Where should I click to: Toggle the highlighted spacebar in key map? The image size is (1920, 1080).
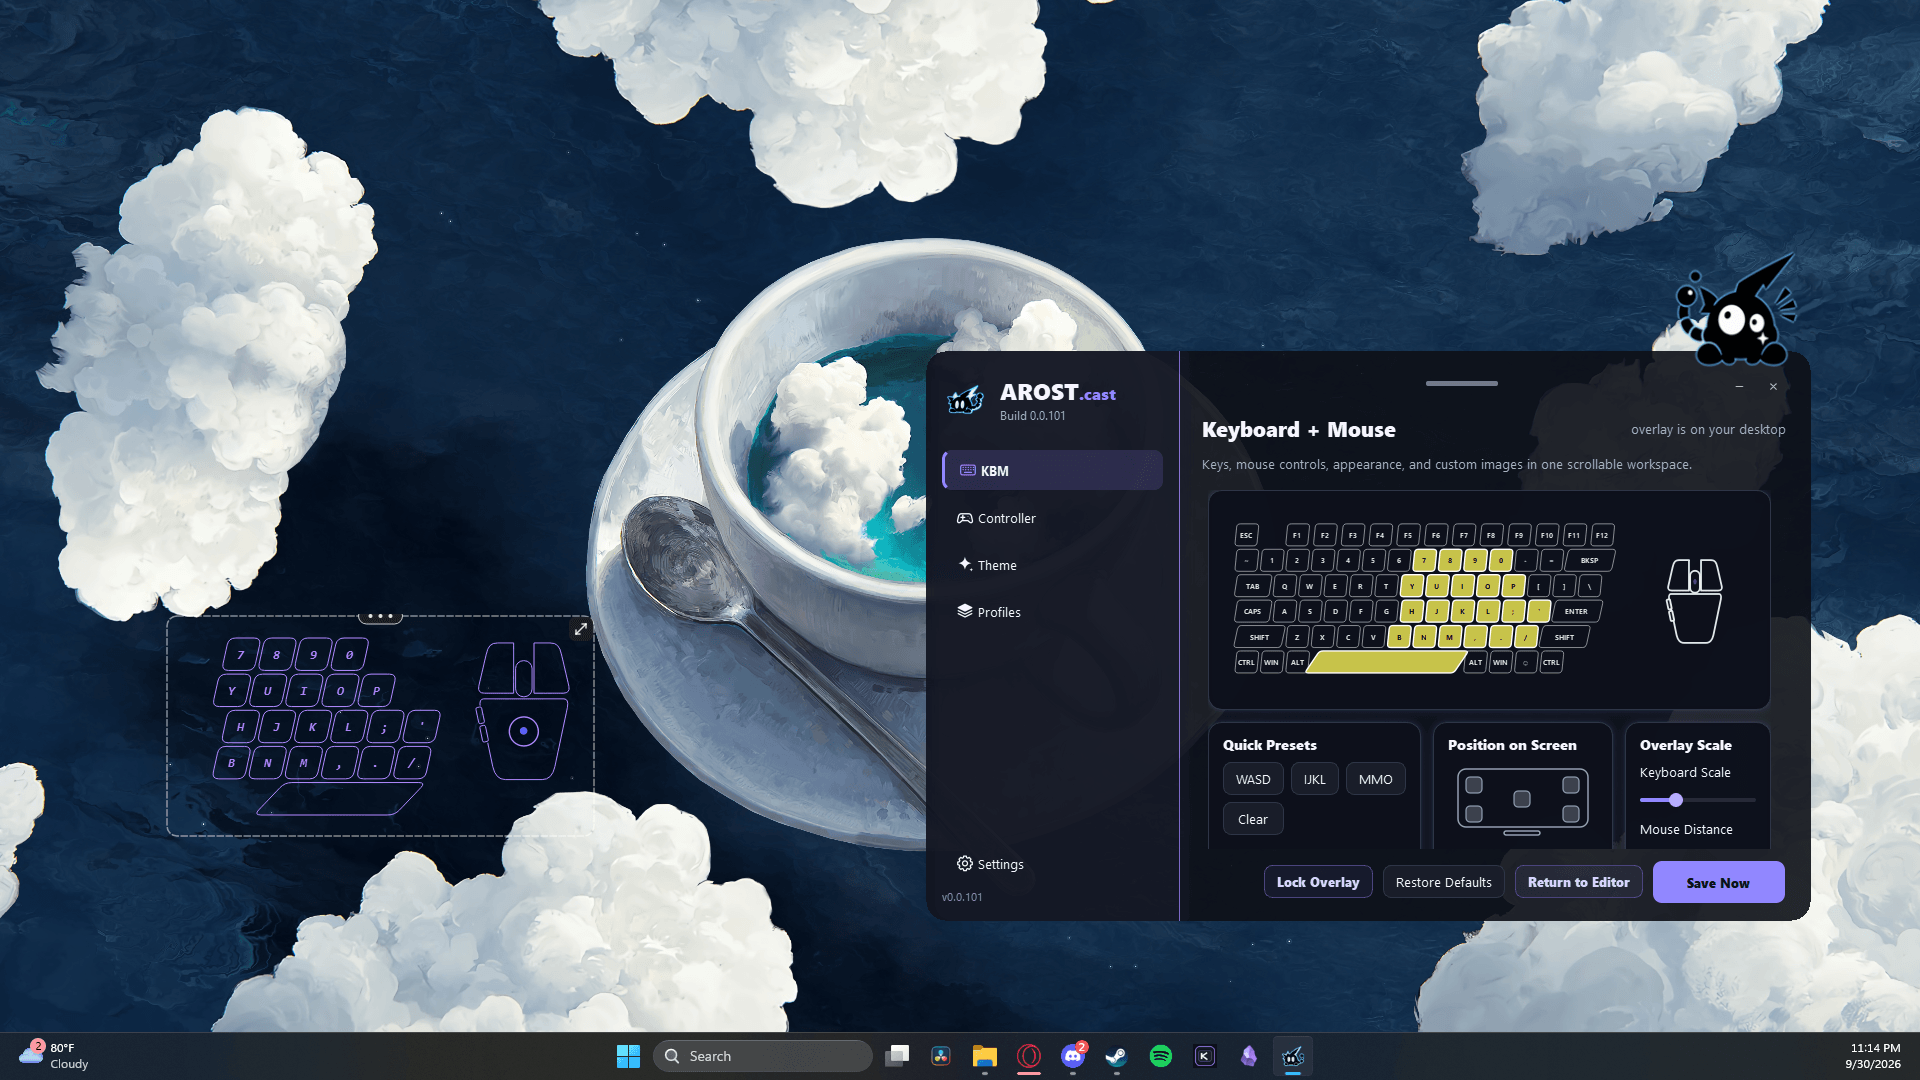click(x=1385, y=662)
